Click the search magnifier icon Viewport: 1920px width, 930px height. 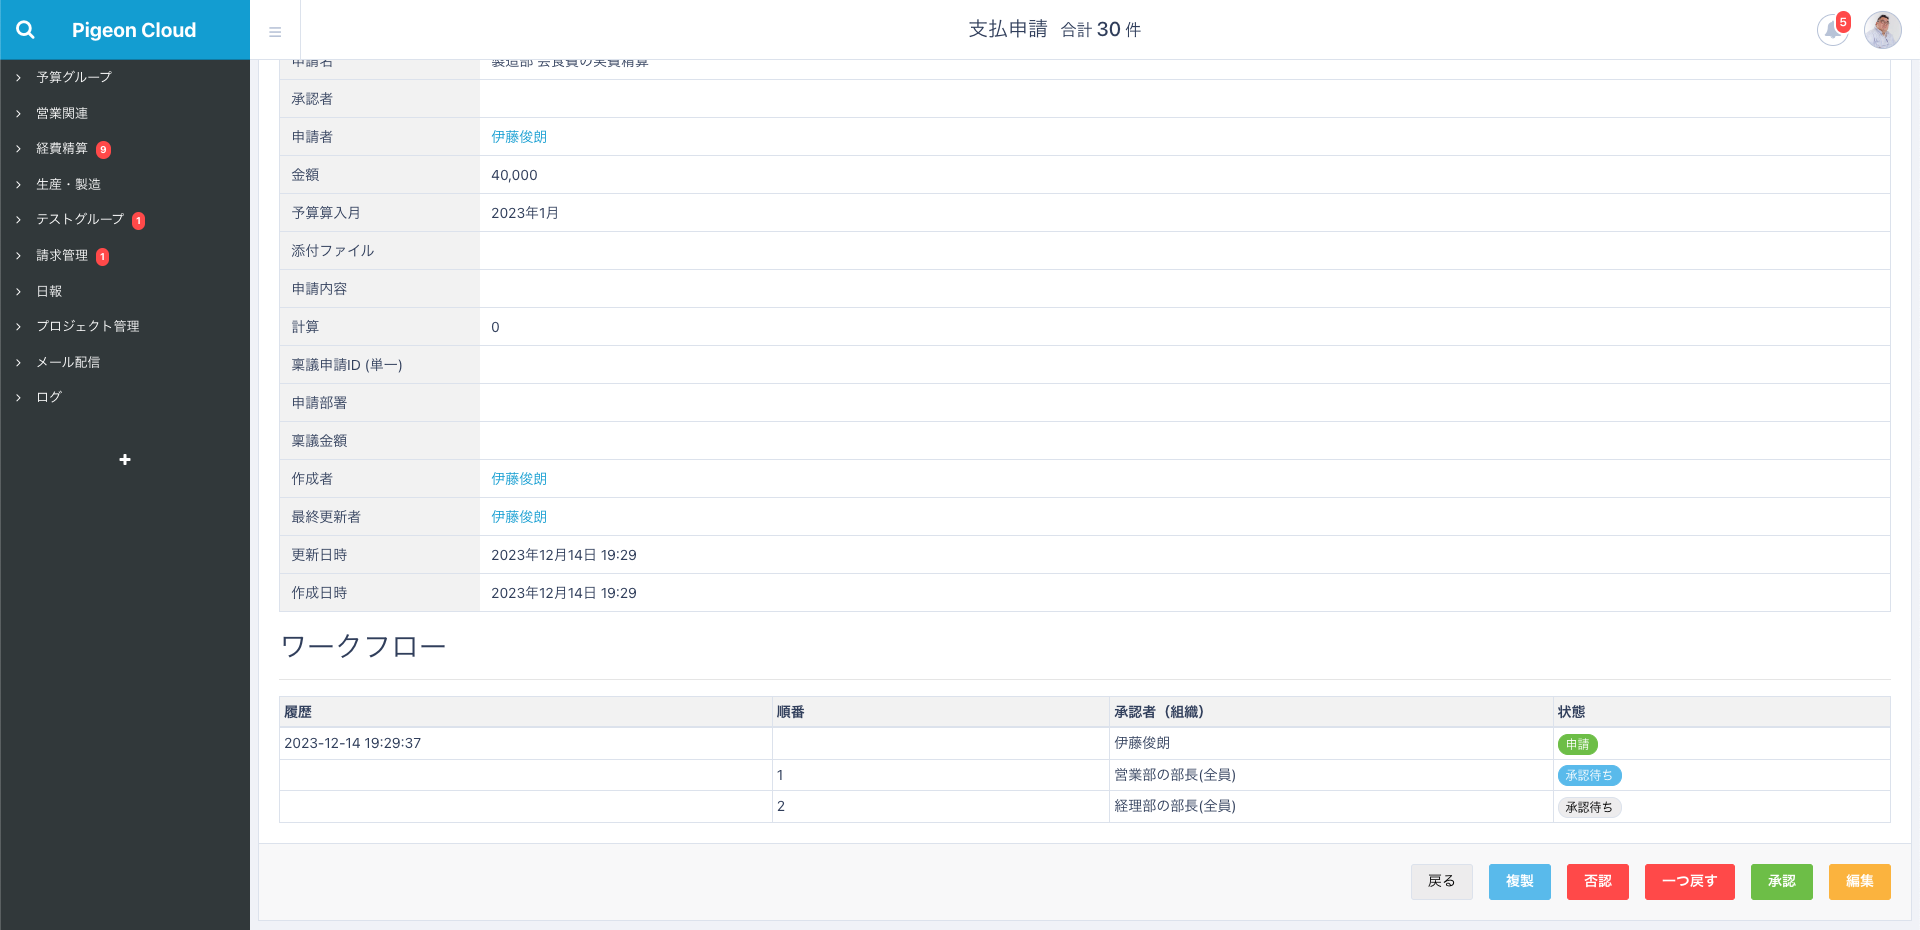point(26,30)
